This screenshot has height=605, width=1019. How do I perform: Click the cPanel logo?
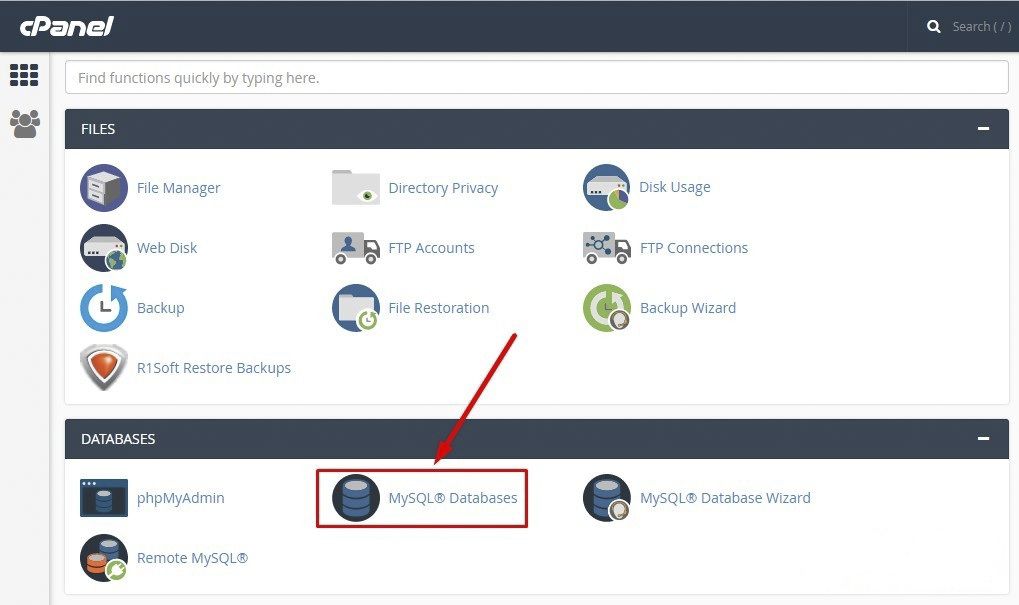pos(66,26)
